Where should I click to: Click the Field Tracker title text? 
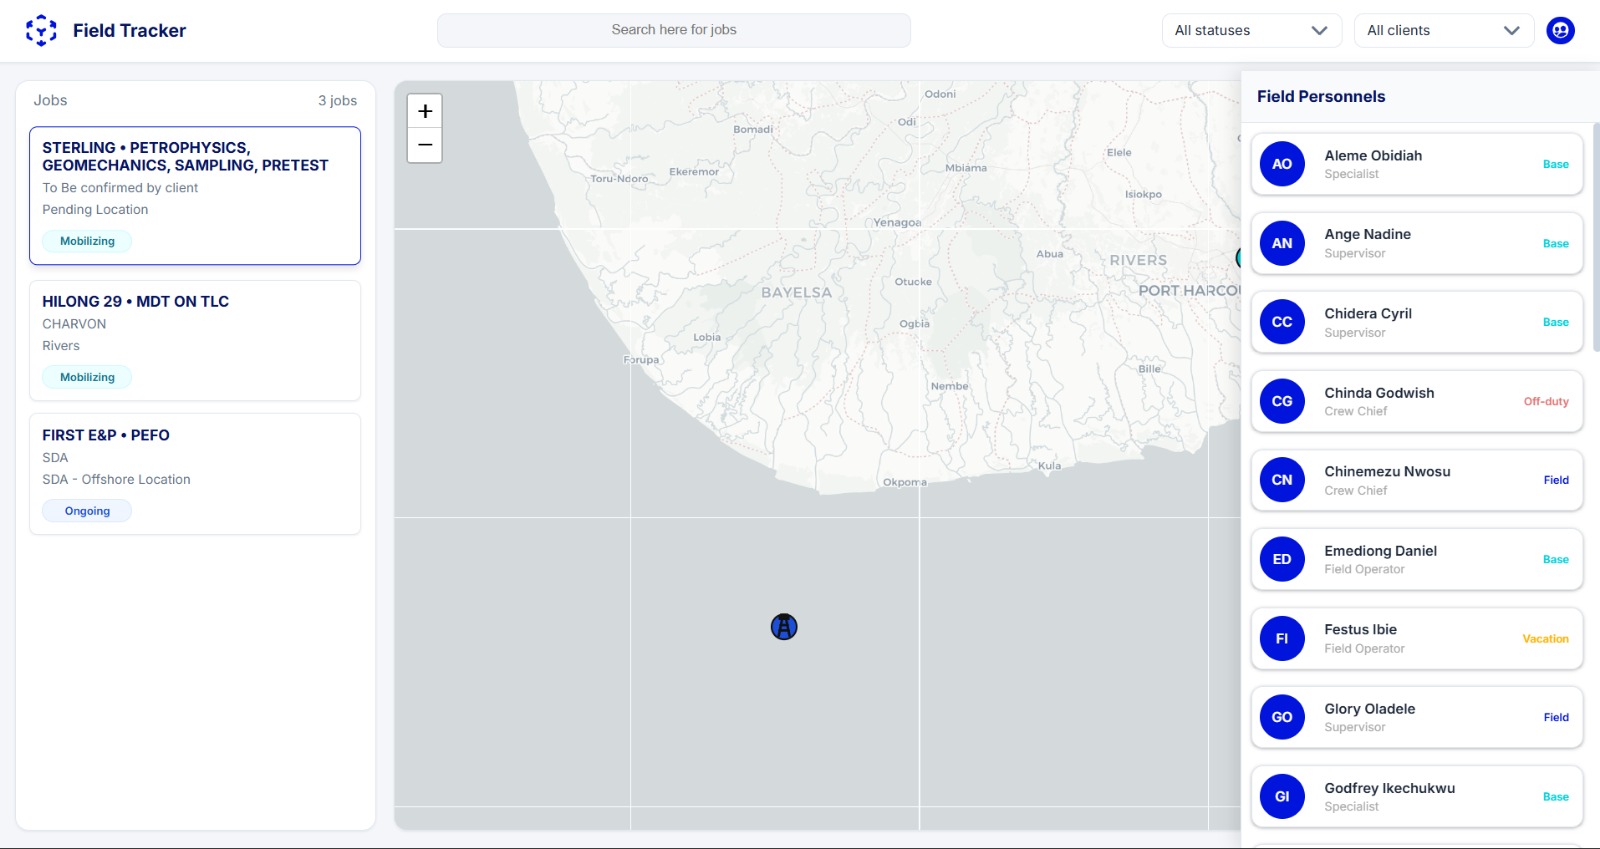click(129, 30)
